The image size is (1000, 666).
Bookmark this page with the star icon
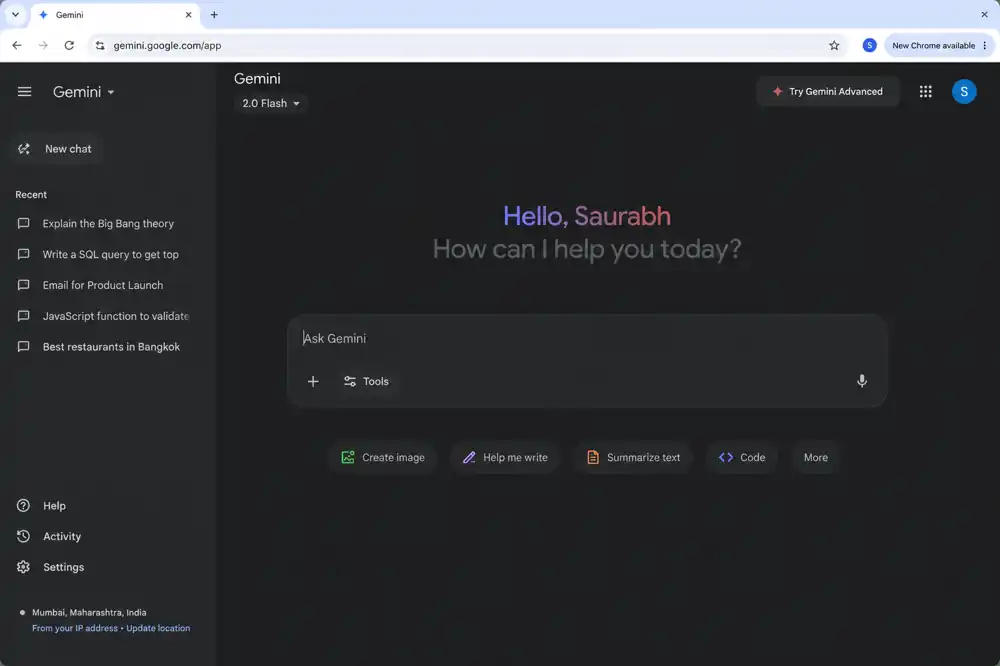(834, 45)
